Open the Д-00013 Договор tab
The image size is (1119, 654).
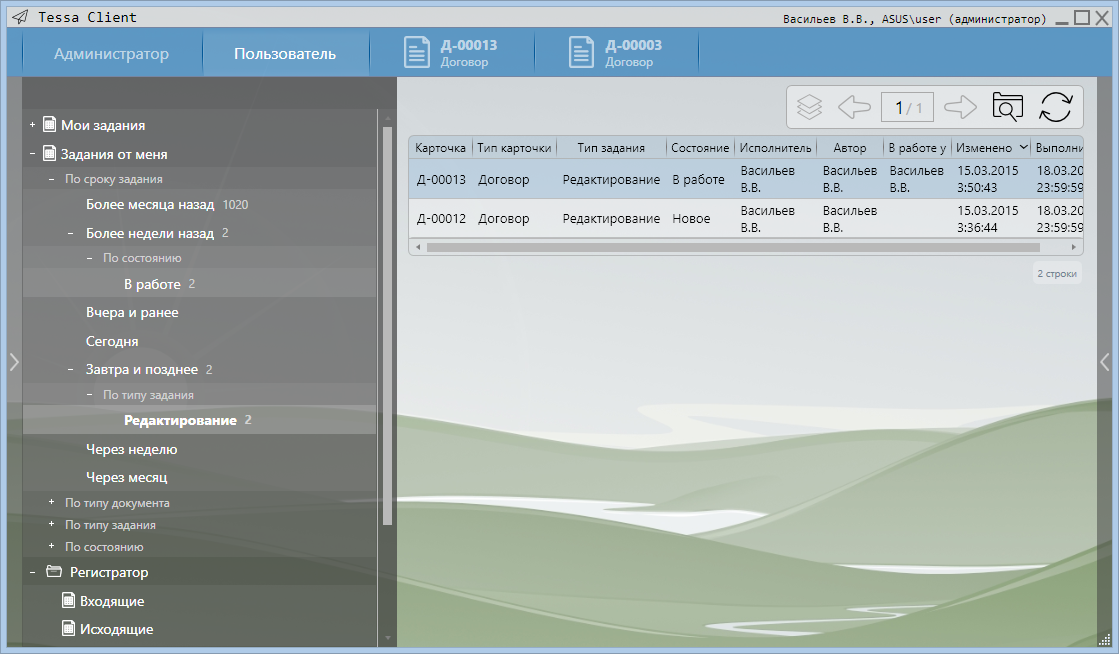pyautogui.click(x=451, y=53)
